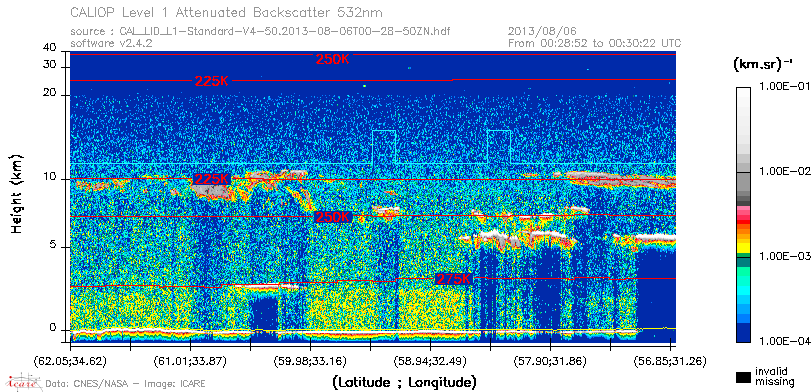The image size is (811, 392).
Task: Click the '(Latitude ; Longitude)' axis label
Action: pos(404,383)
